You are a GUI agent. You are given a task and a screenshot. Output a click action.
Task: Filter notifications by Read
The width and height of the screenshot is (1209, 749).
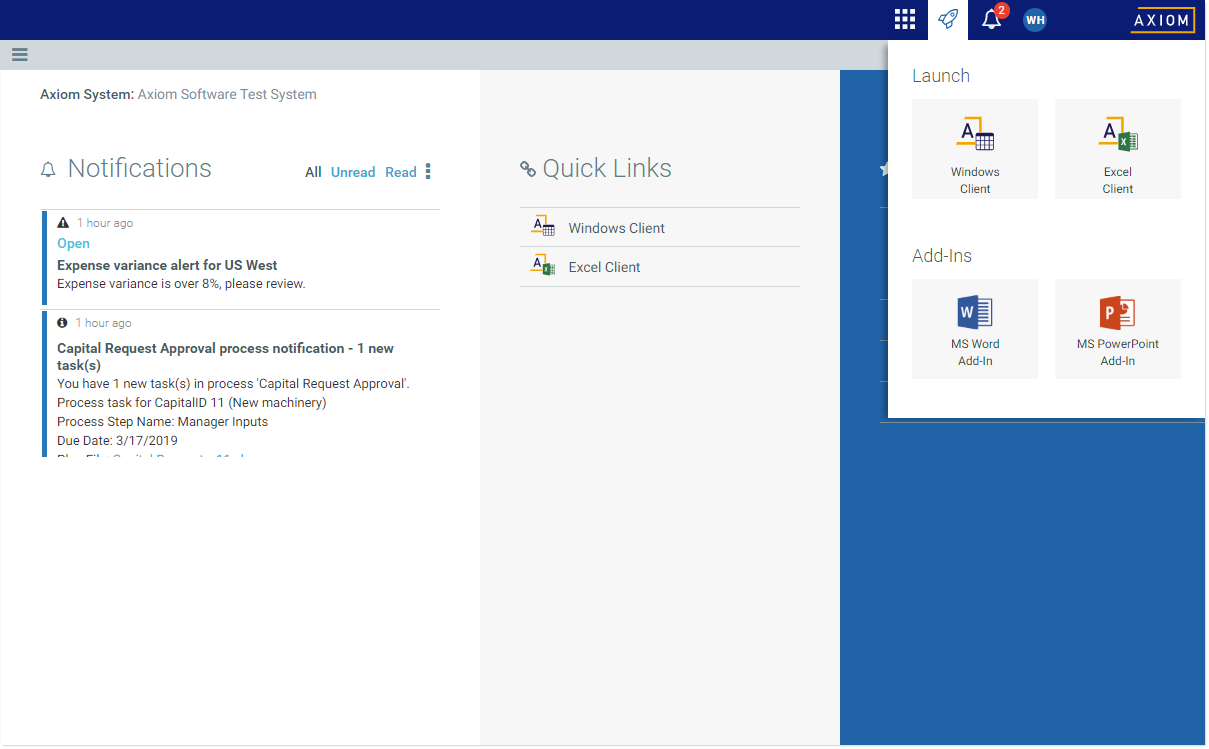coord(400,172)
